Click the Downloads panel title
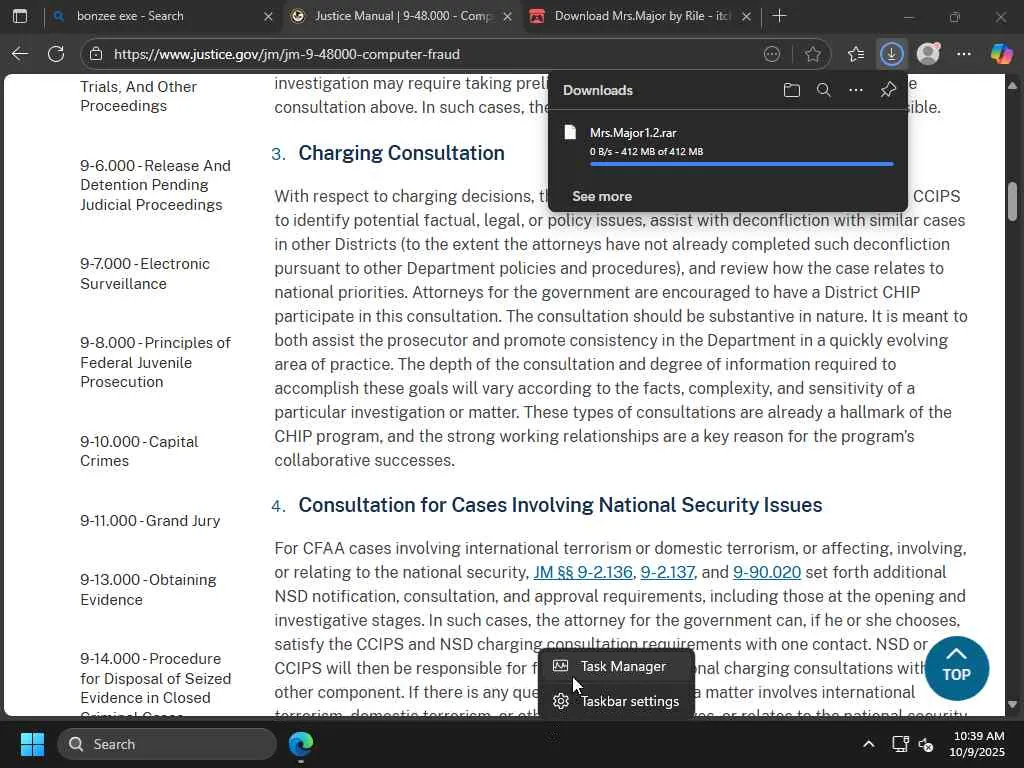The width and height of the screenshot is (1024, 768). (598, 90)
